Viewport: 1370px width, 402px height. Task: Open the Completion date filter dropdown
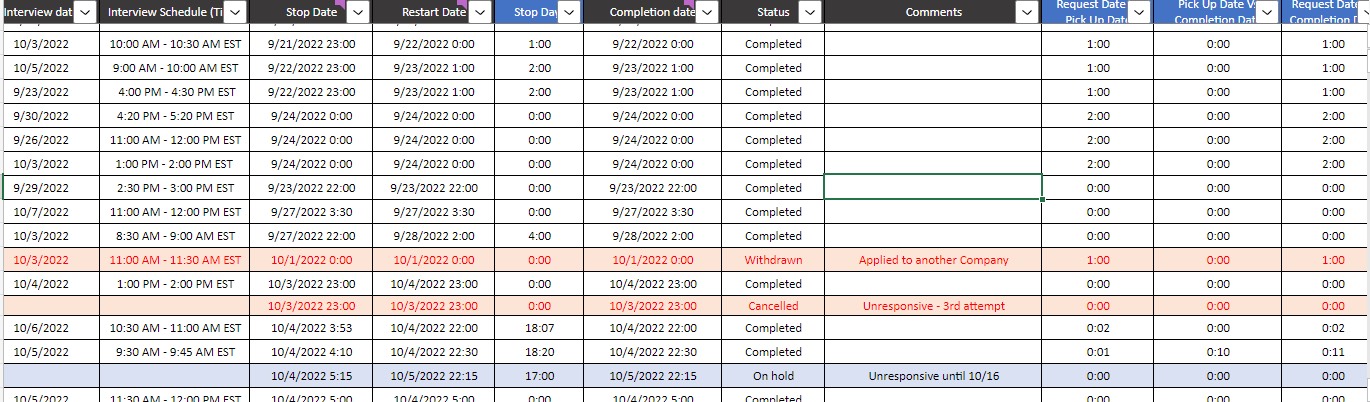coord(707,12)
